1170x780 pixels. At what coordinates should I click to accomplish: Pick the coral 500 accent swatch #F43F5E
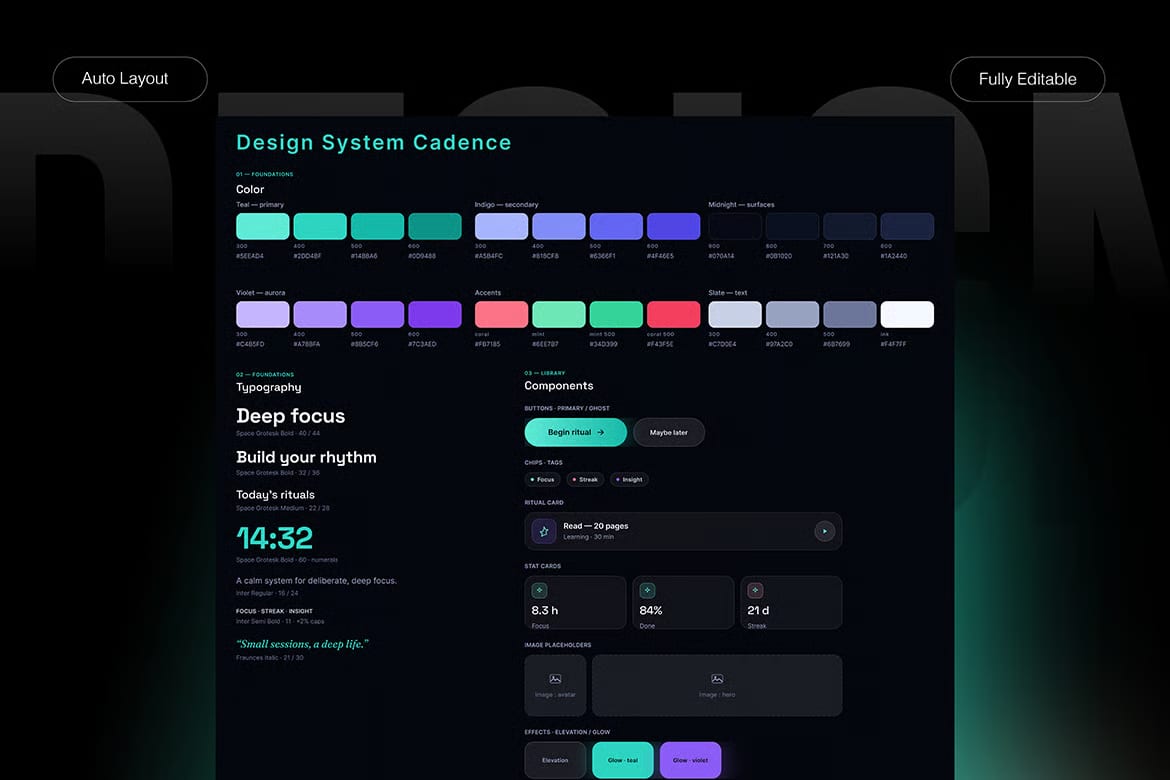(674, 314)
